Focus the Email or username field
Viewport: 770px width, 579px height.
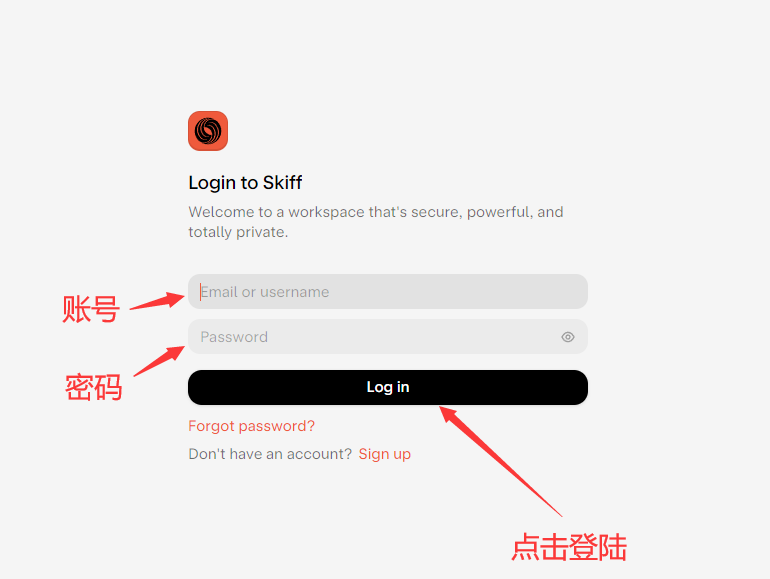[x=387, y=292]
